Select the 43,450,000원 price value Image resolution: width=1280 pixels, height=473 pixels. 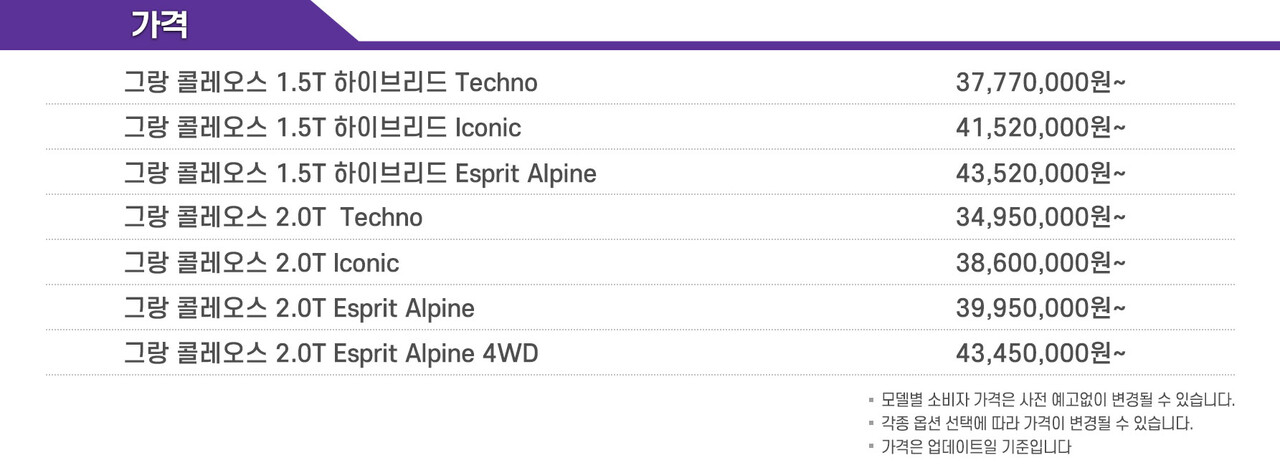point(1041,352)
